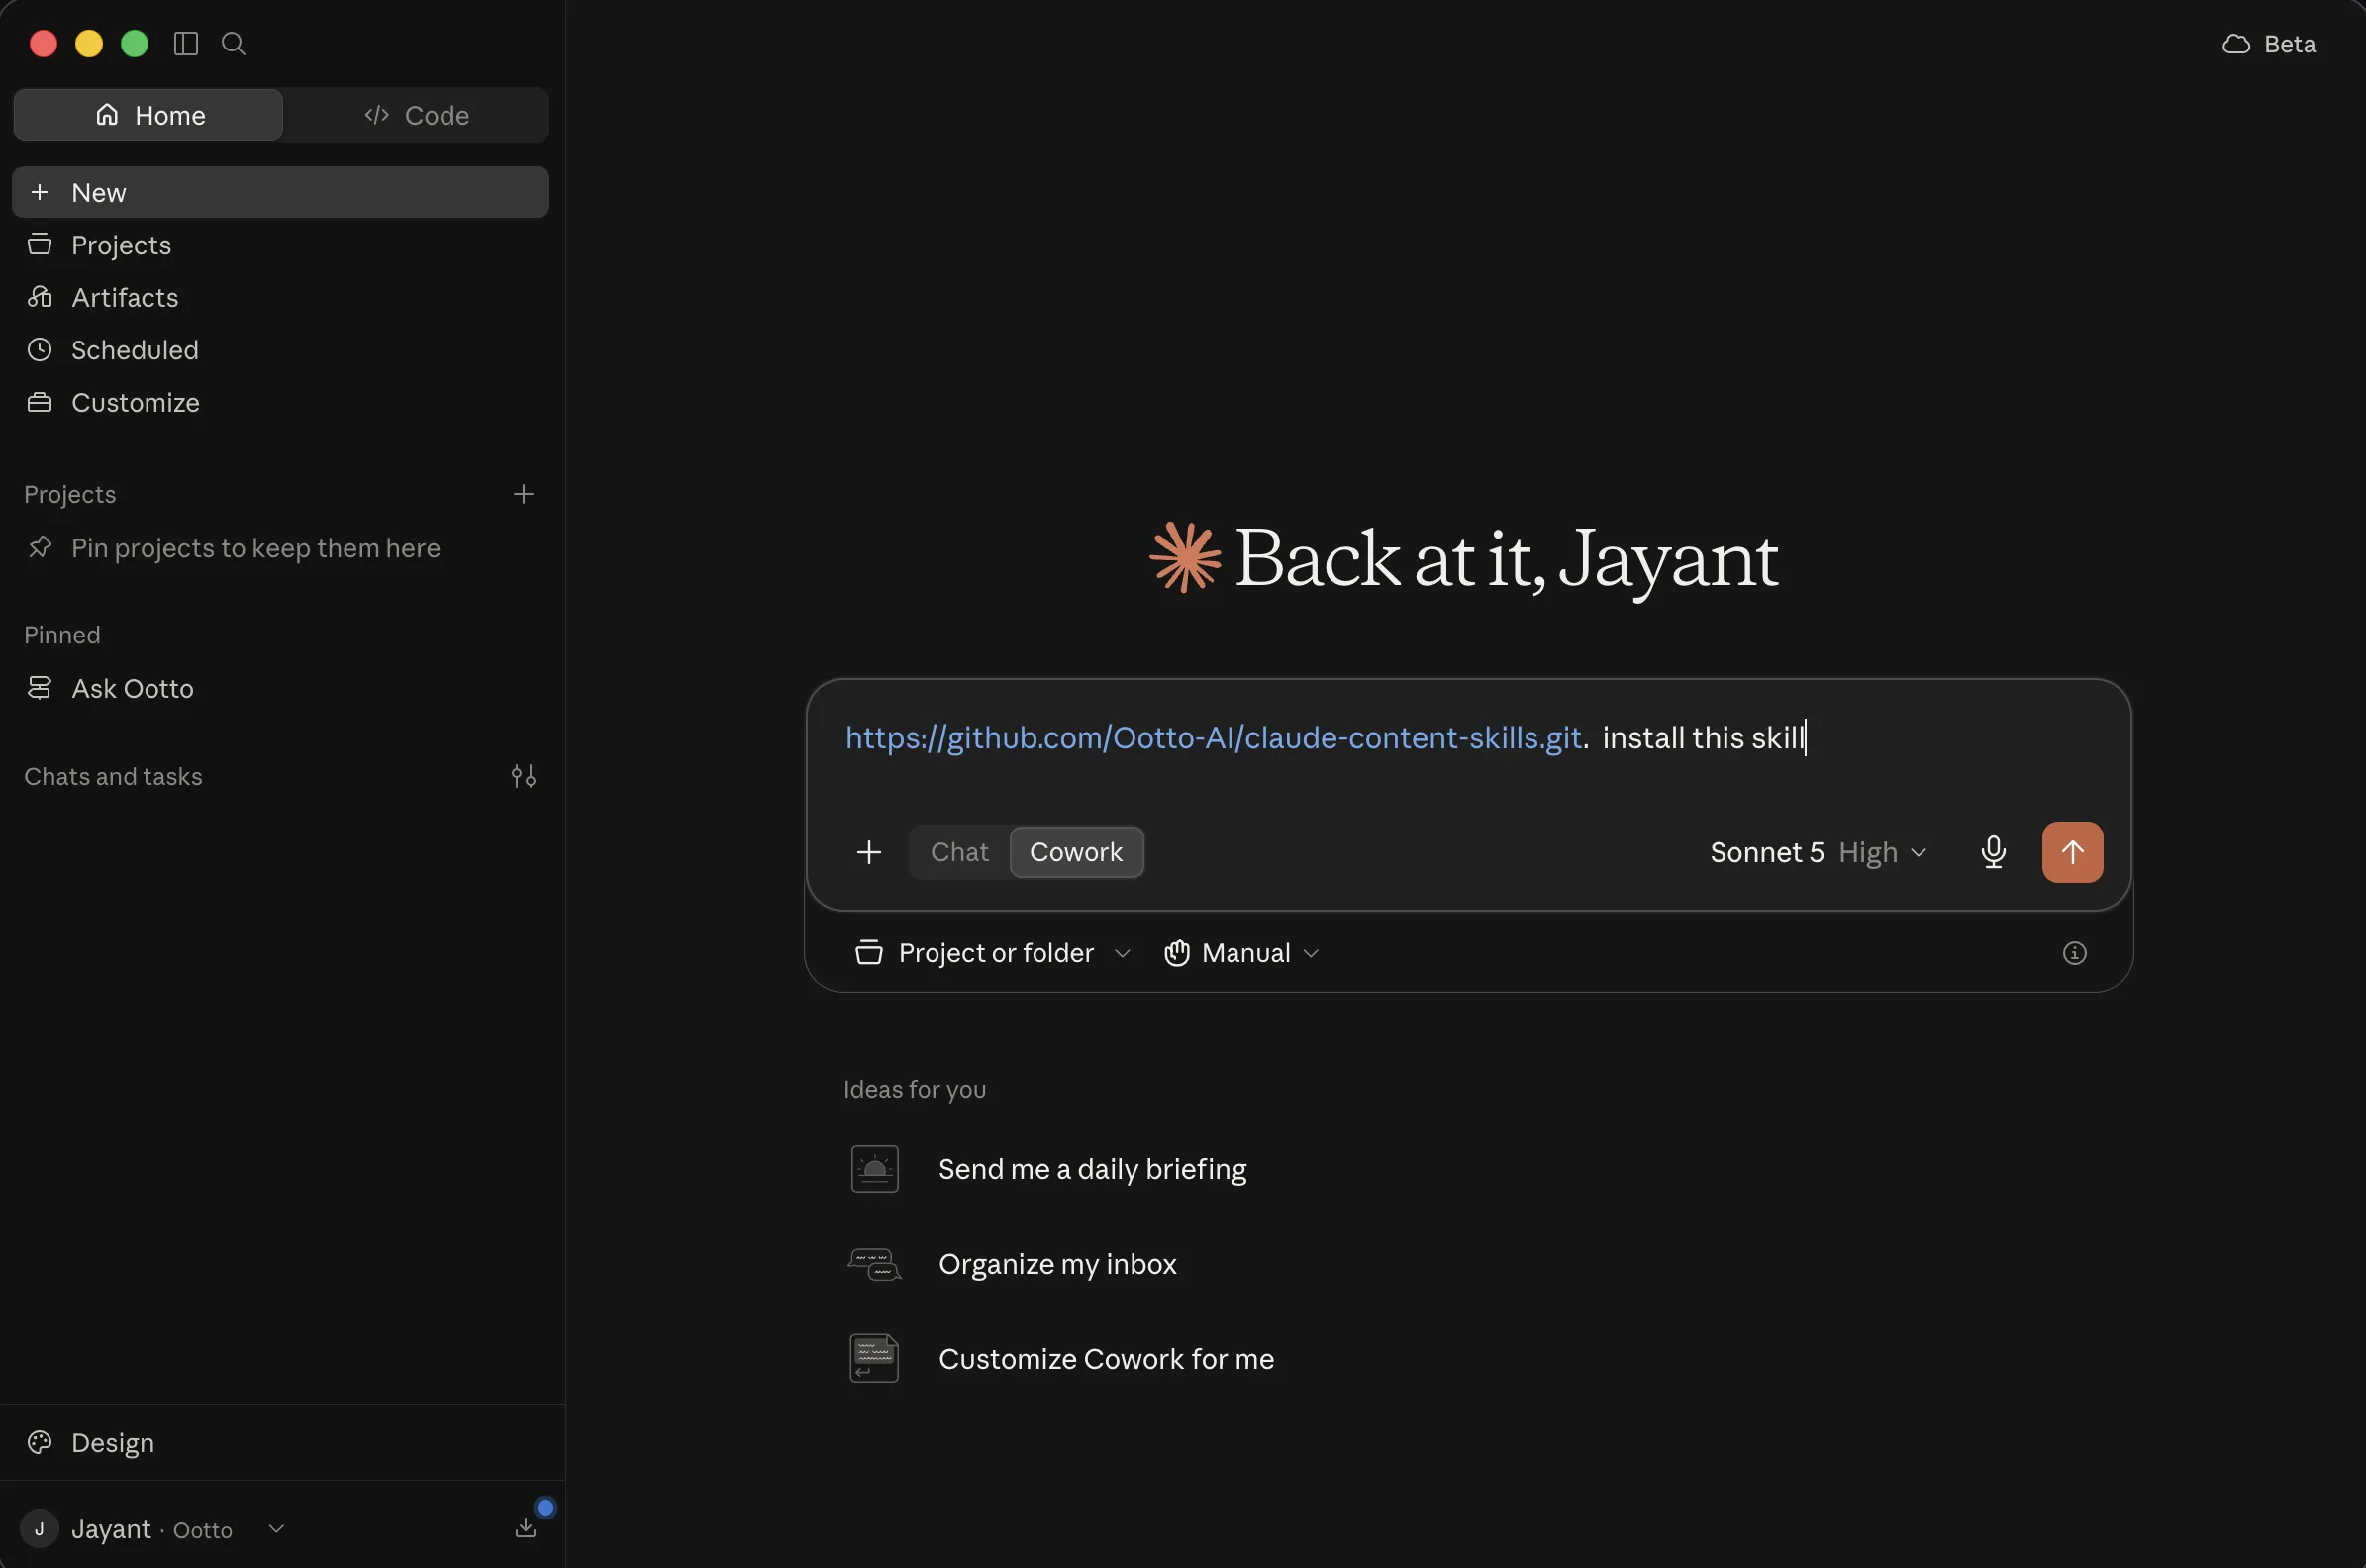Start voice dictation with microphone icon
The image size is (2366, 1568).
coord(1993,852)
